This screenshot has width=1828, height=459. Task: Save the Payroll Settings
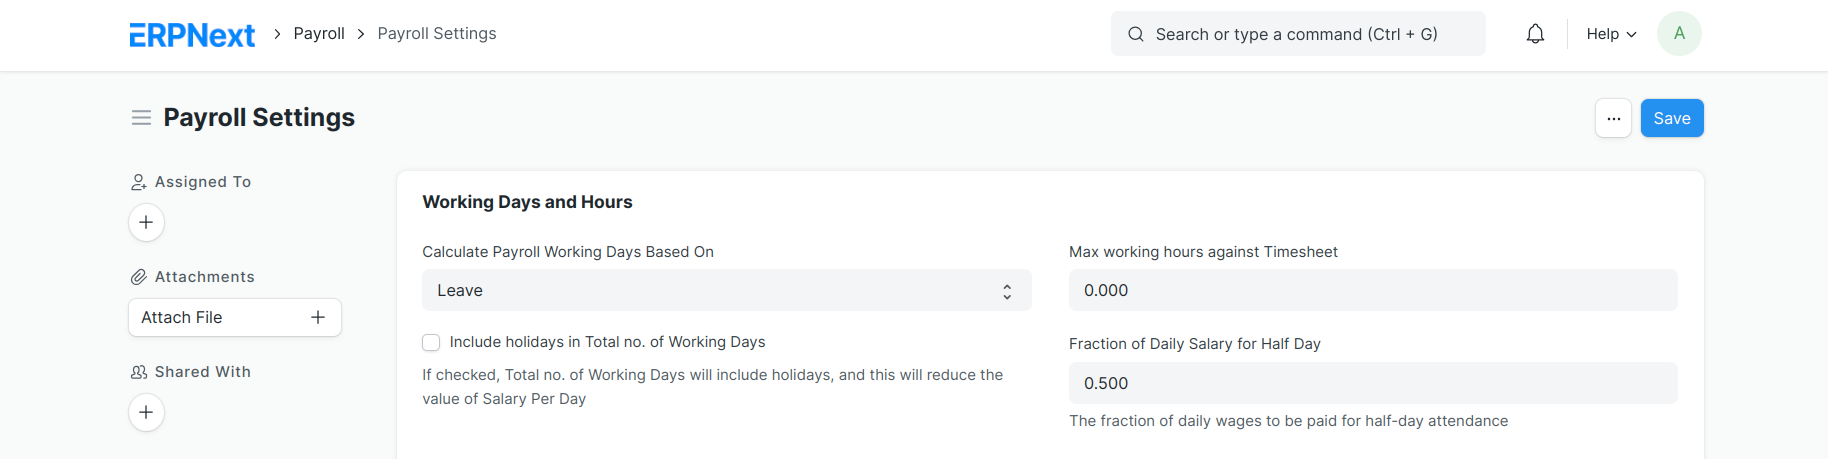pos(1672,118)
